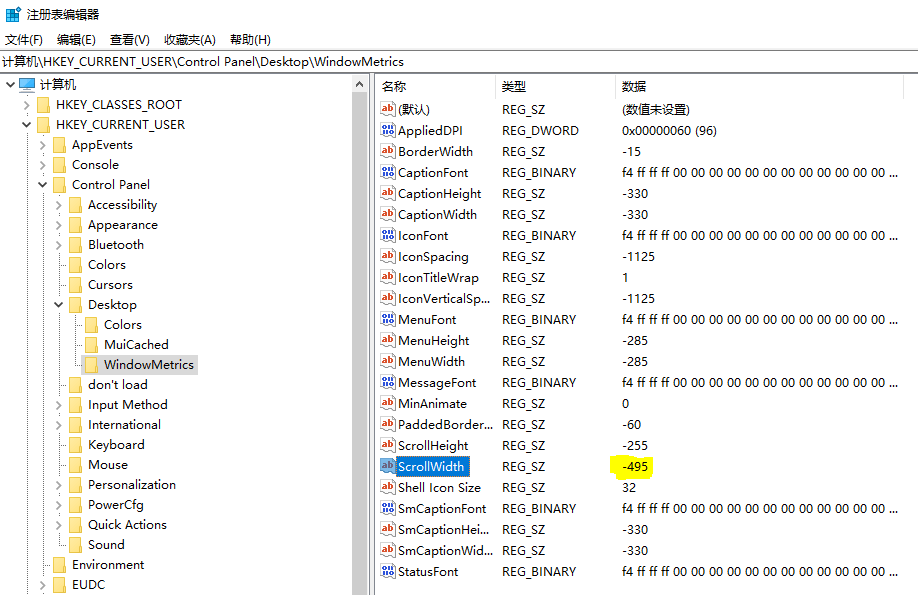Click the WindowMetrics folder icon

pos(92,365)
